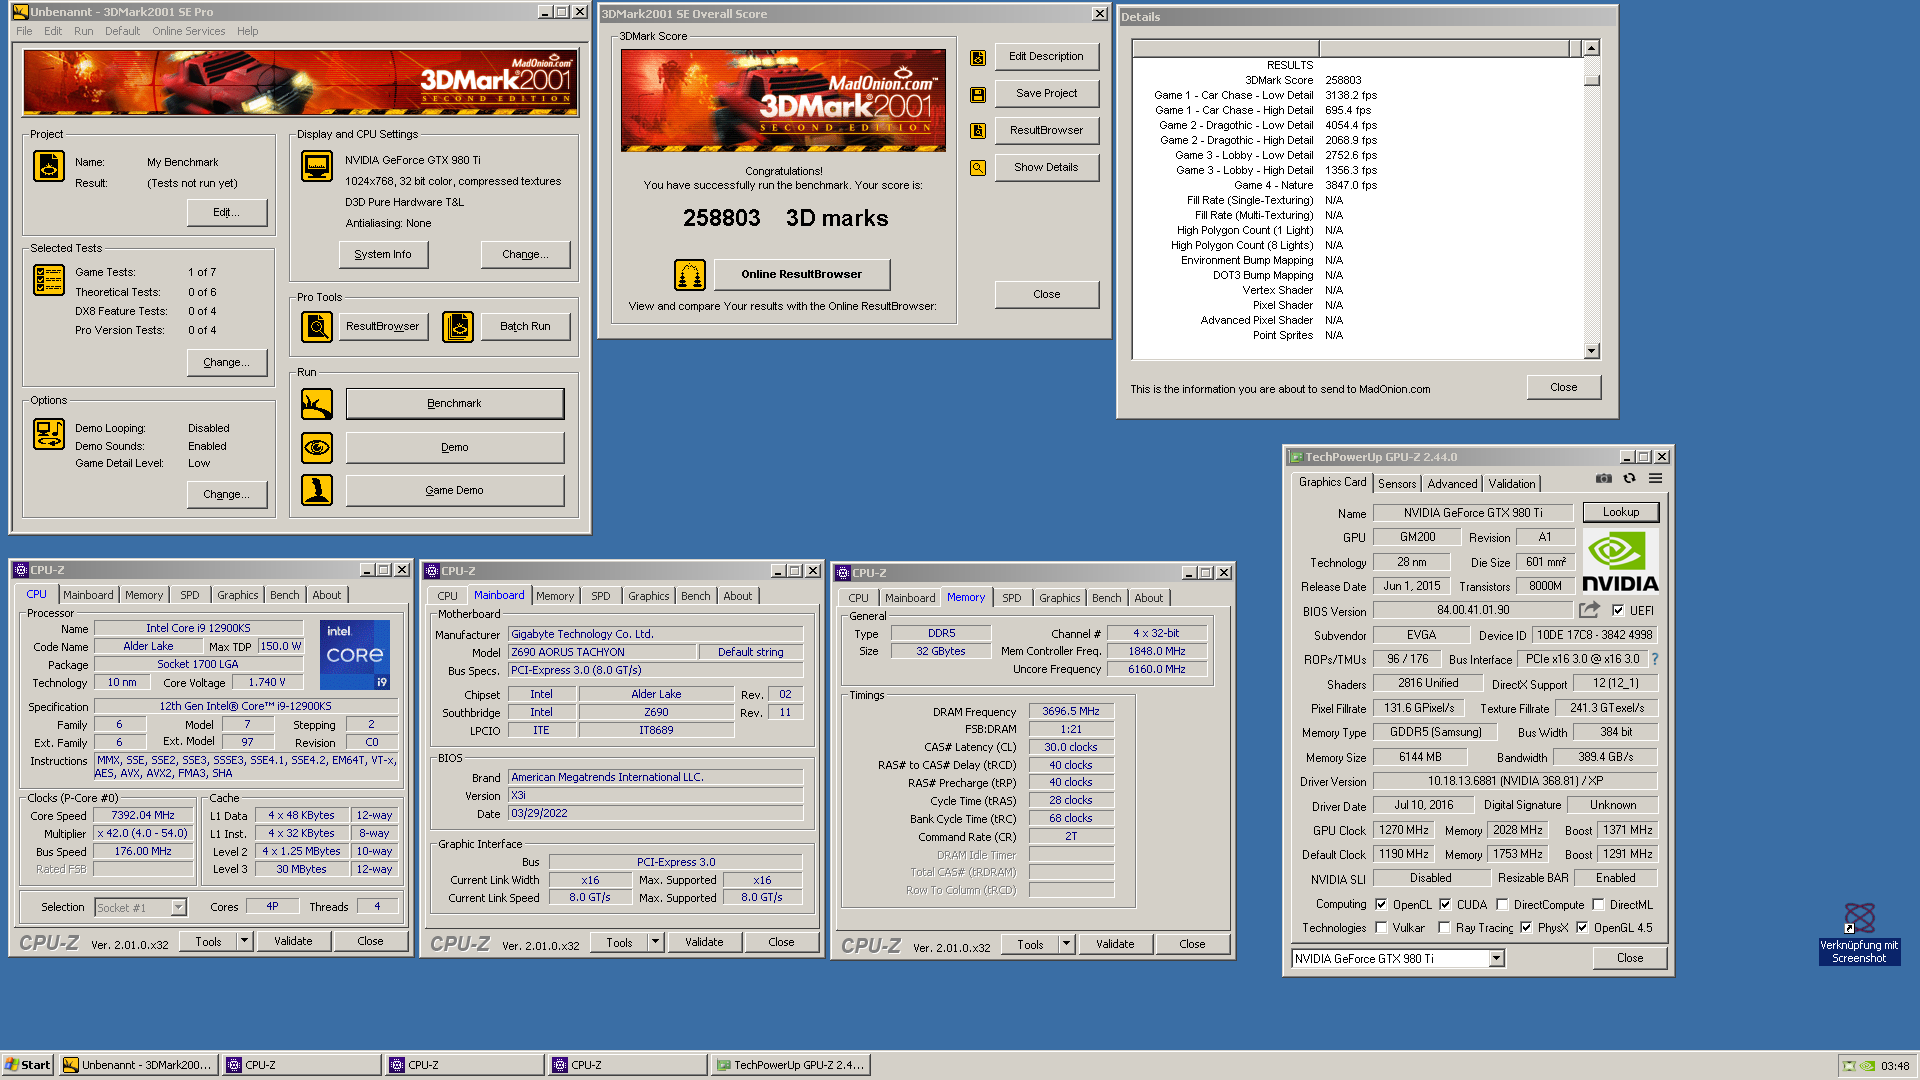Click the Game Demo joystick icon
The height and width of the screenshot is (1080, 1920).
(317, 490)
